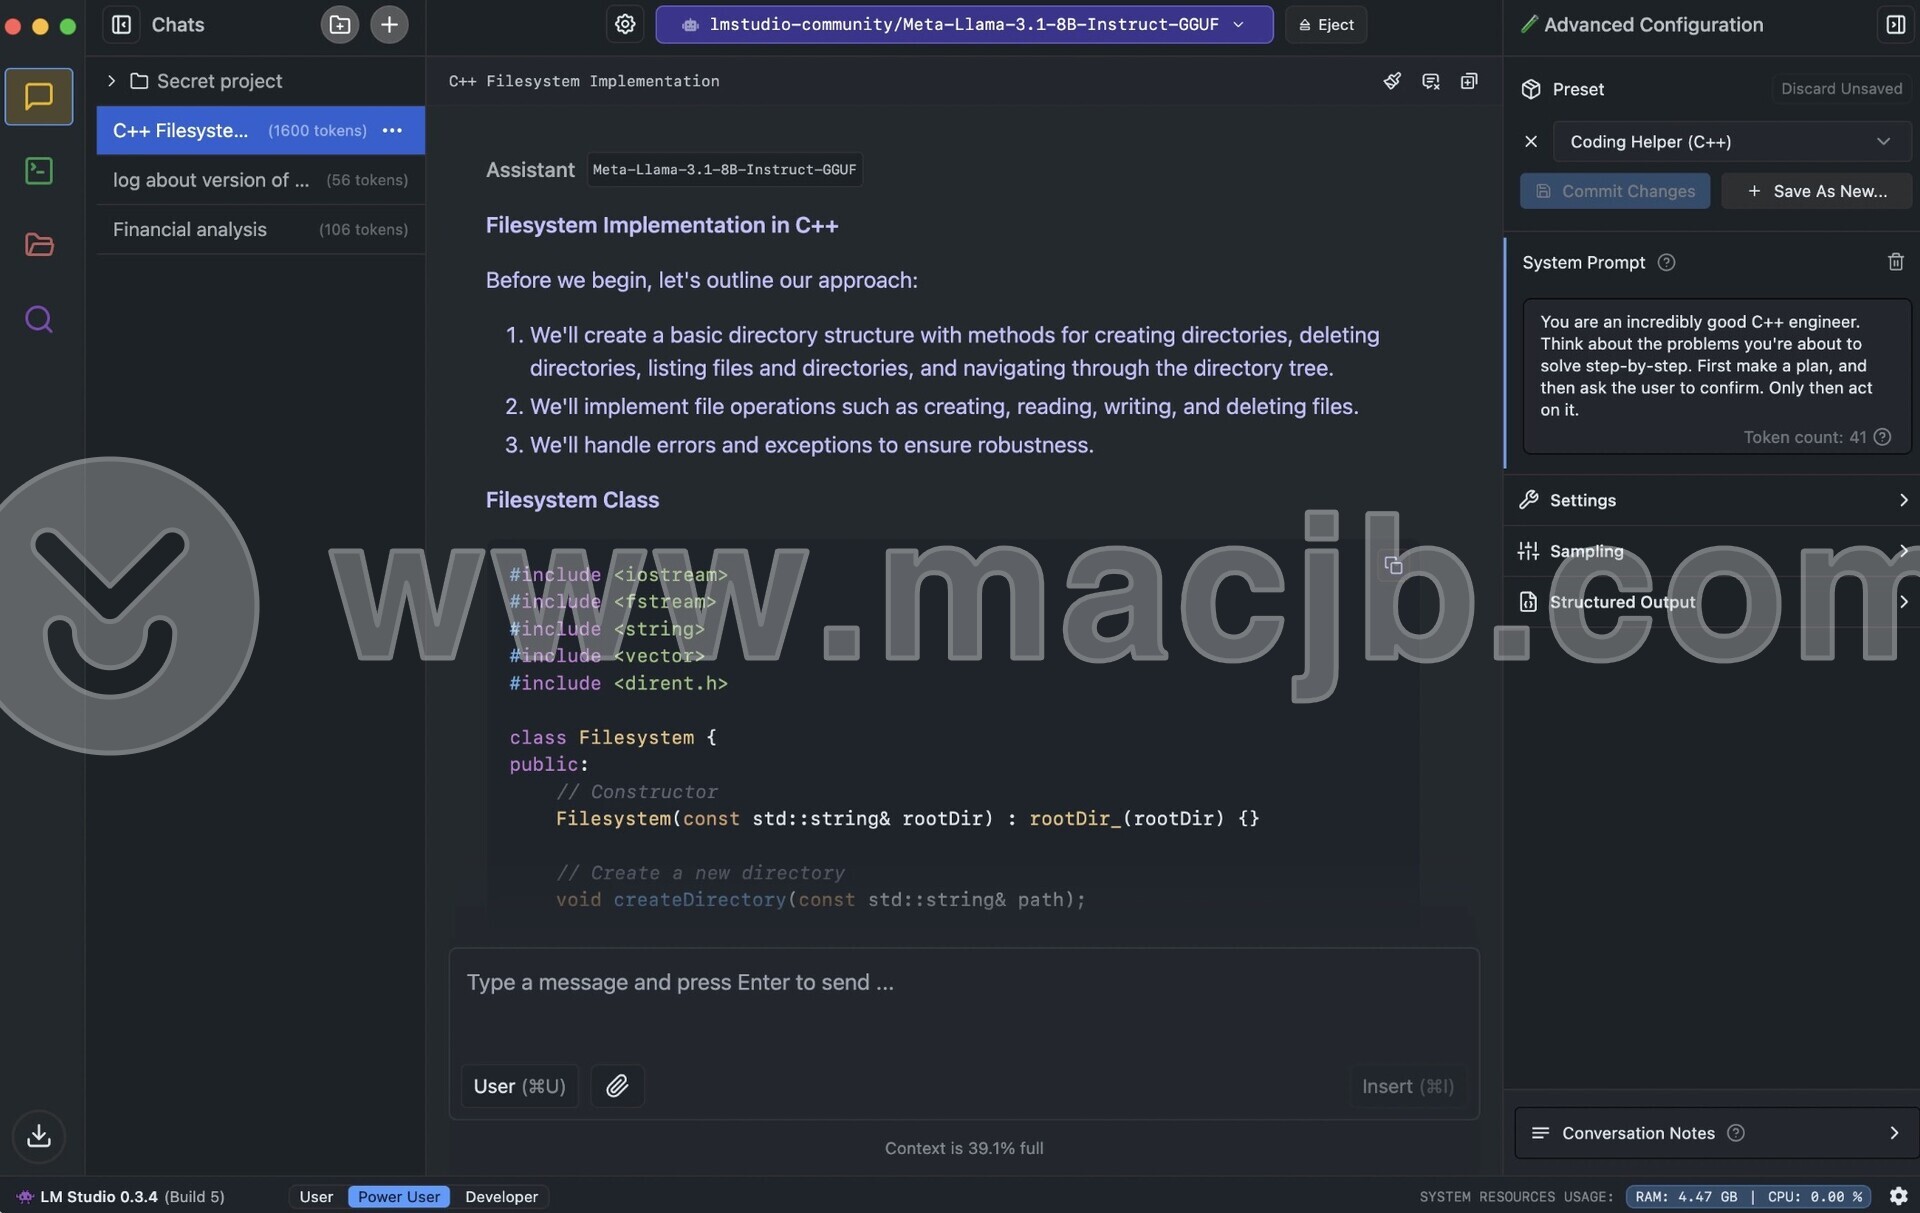Click the Filesystem Class heading
This screenshot has height=1213, width=1920.
tap(572, 500)
